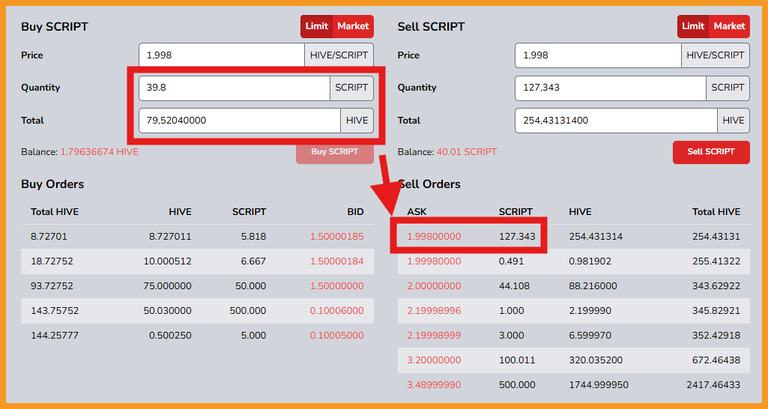Screen dimensions: 768x409
Task: Click the Buy SCRIPT submit button
Action: tap(335, 152)
